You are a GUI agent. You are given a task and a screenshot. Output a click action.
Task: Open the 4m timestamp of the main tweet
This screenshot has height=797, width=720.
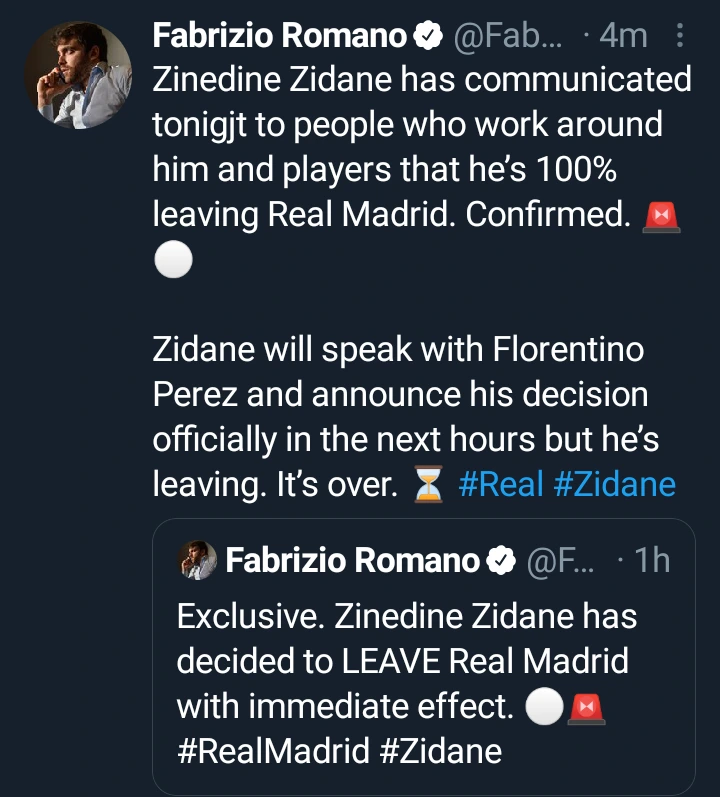pyautogui.click(x=623, y=37)
